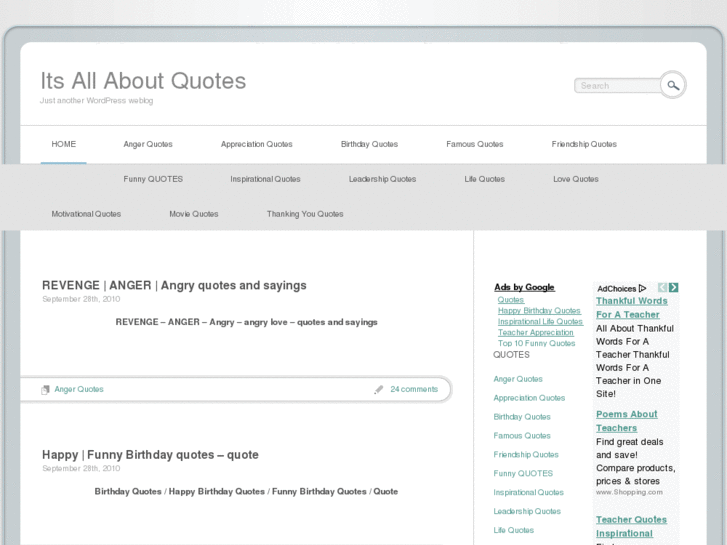Click the Its All About Quotes title
Viewport: 727px width, 545px height.
[143, 80]
